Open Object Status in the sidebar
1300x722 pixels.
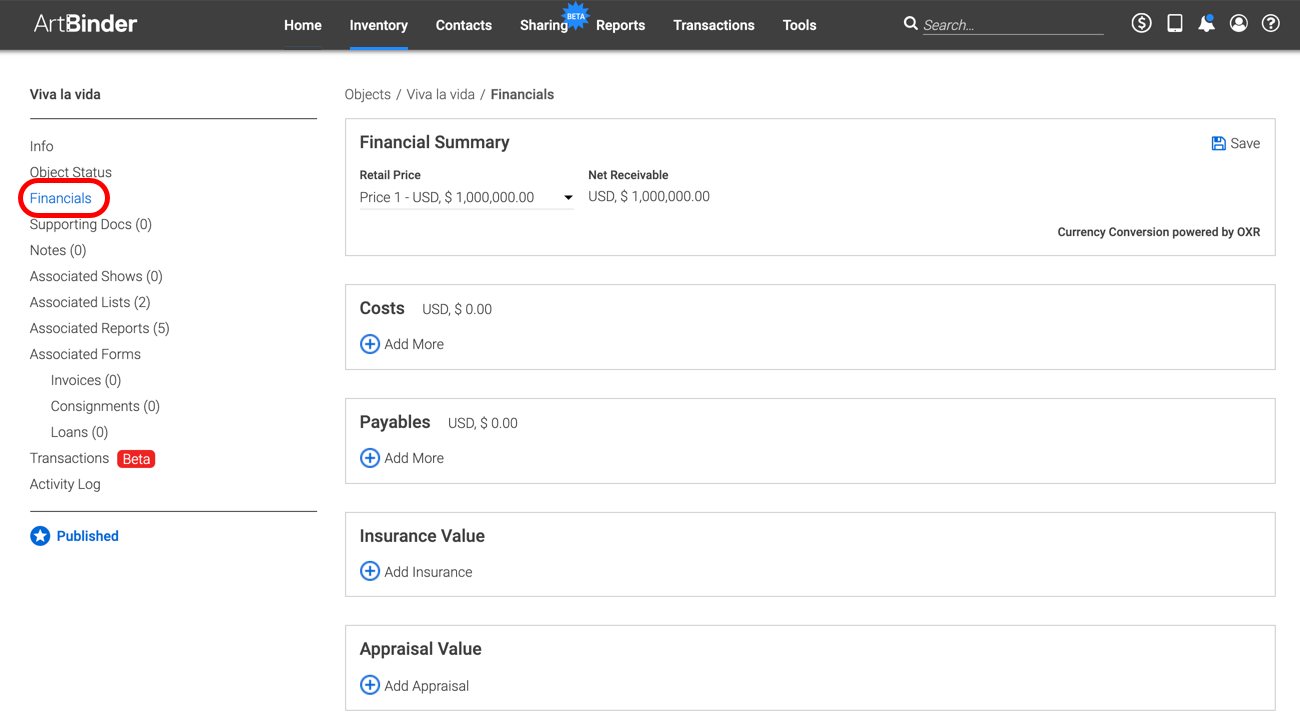click(x=71, y=172)
